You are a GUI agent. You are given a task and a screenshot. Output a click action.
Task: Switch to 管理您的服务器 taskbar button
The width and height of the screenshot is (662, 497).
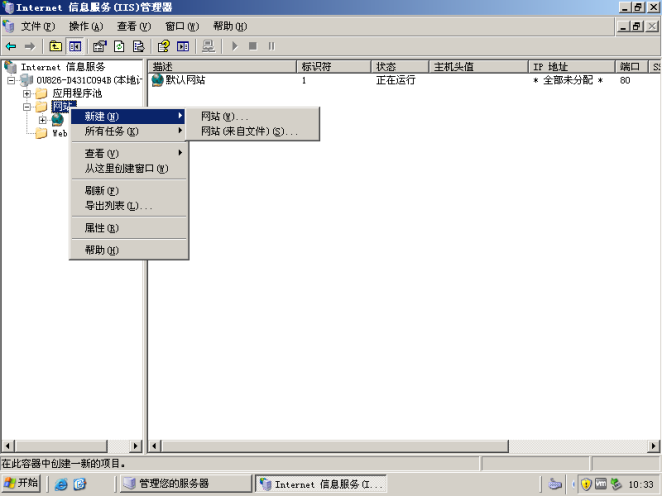(x=183, y=484)
